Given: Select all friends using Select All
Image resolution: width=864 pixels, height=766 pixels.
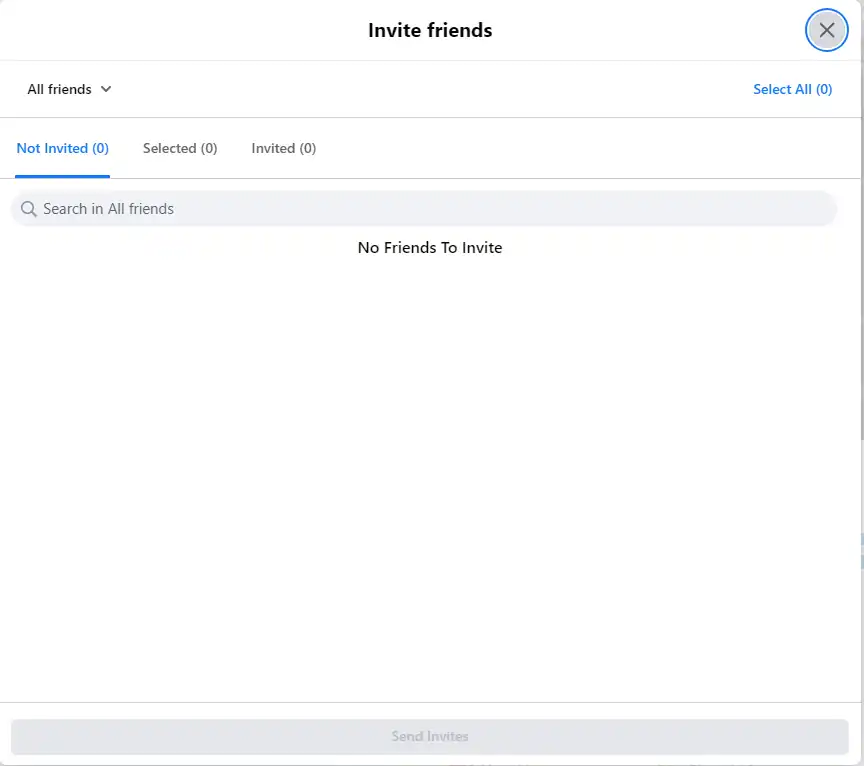Looking at the screenshot, I should tap(792, 89).
